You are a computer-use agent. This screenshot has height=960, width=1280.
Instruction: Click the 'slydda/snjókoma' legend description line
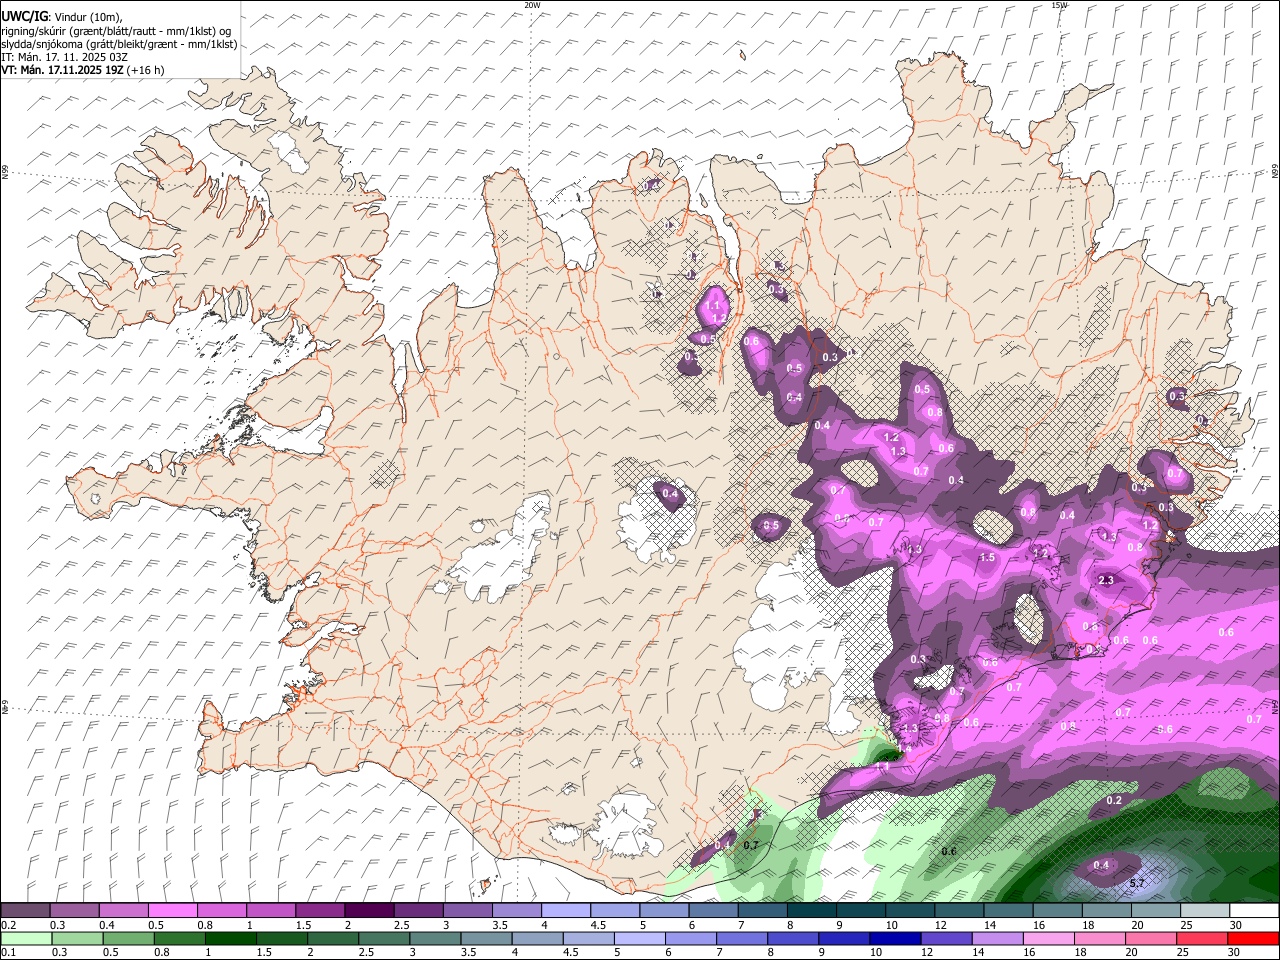pyautogui.click(x=119, y=44)
